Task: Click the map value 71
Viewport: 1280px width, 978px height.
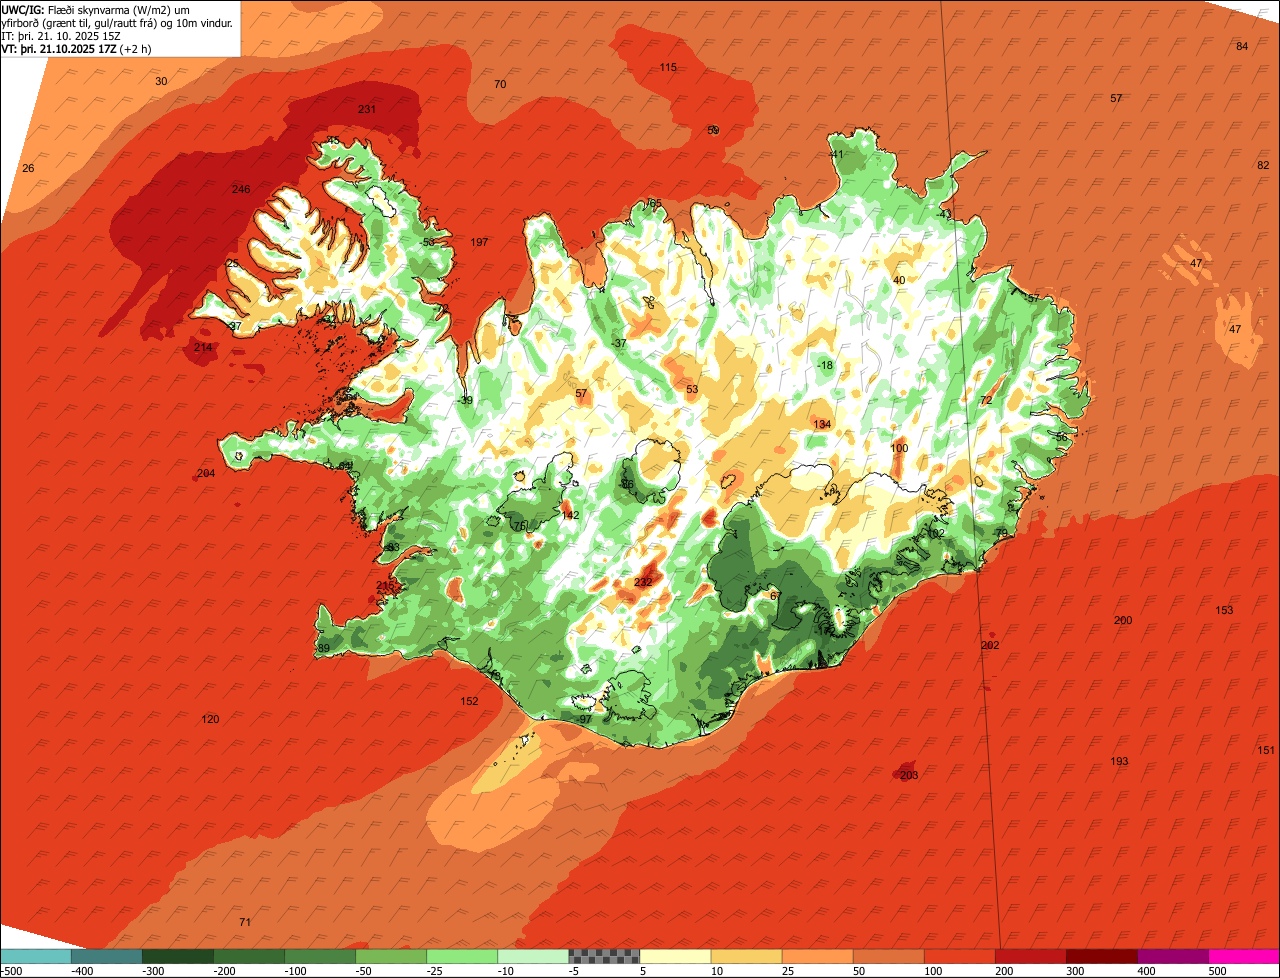Action: pos(245,921)
